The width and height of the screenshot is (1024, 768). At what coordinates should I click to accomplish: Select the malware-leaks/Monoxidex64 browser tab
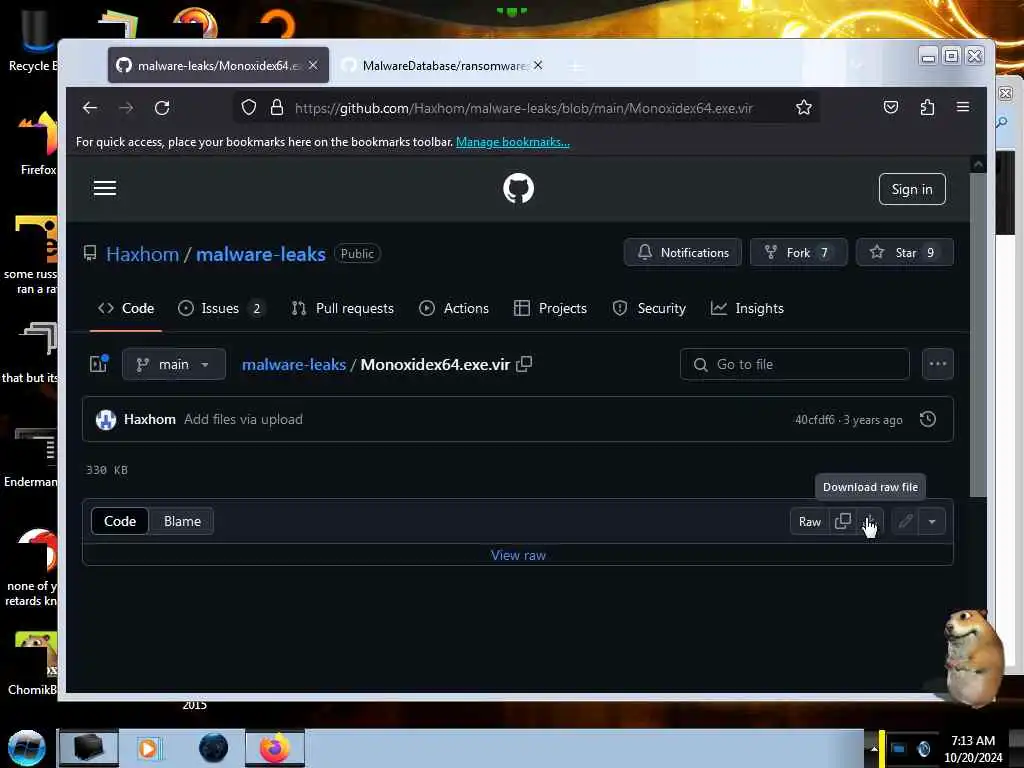(218, 65)
